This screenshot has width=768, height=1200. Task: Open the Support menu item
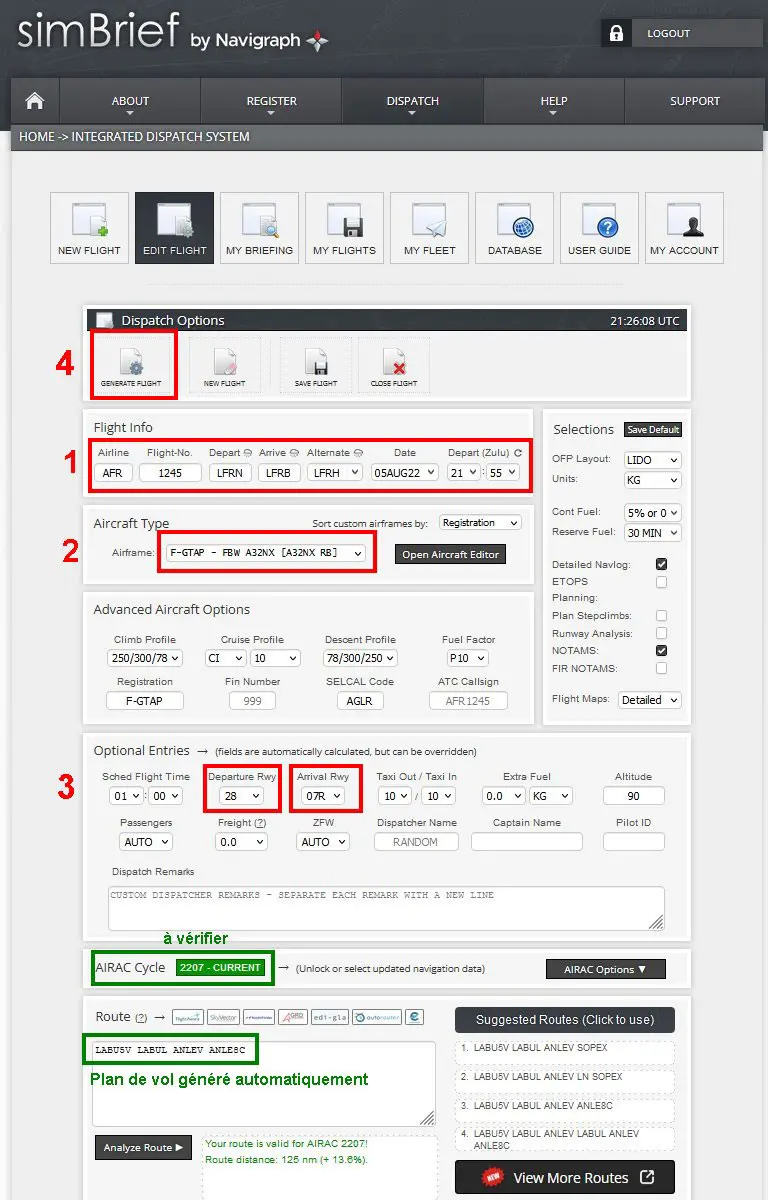(x=695, y=101)
